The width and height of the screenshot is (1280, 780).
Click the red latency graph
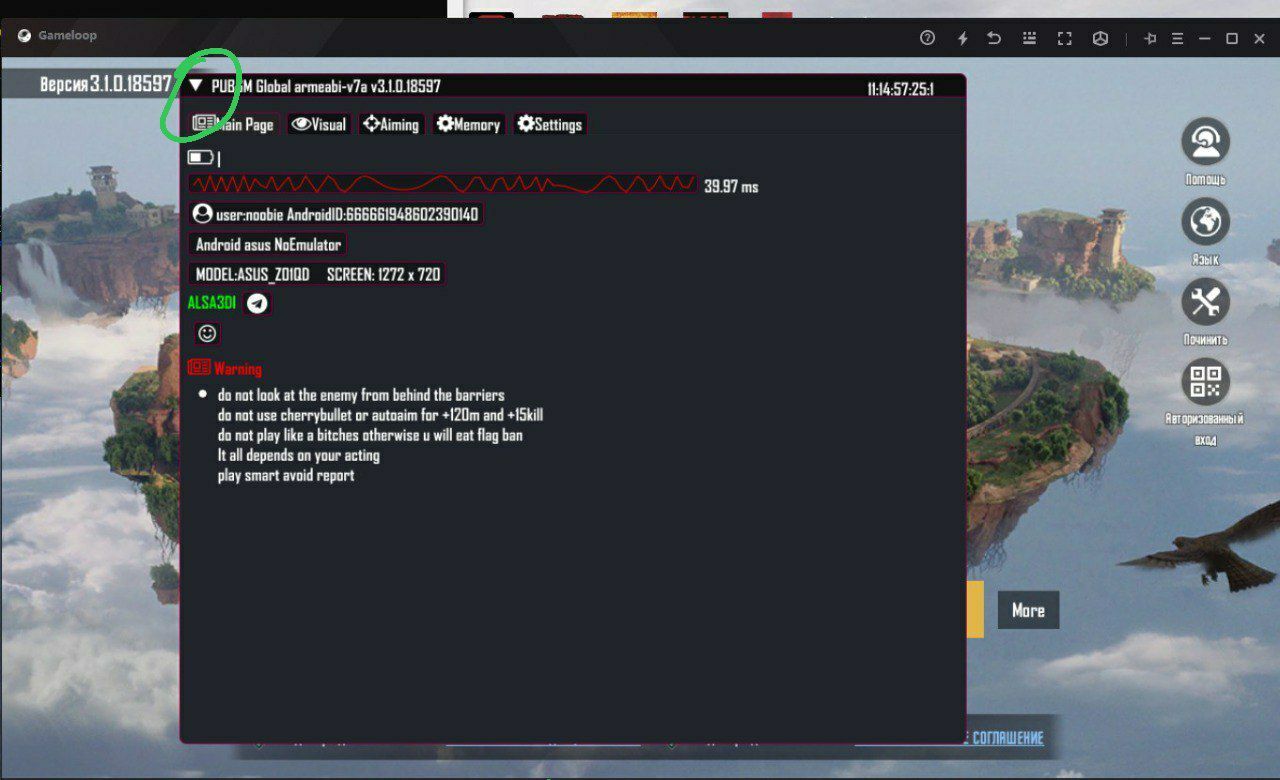(442, 184)
